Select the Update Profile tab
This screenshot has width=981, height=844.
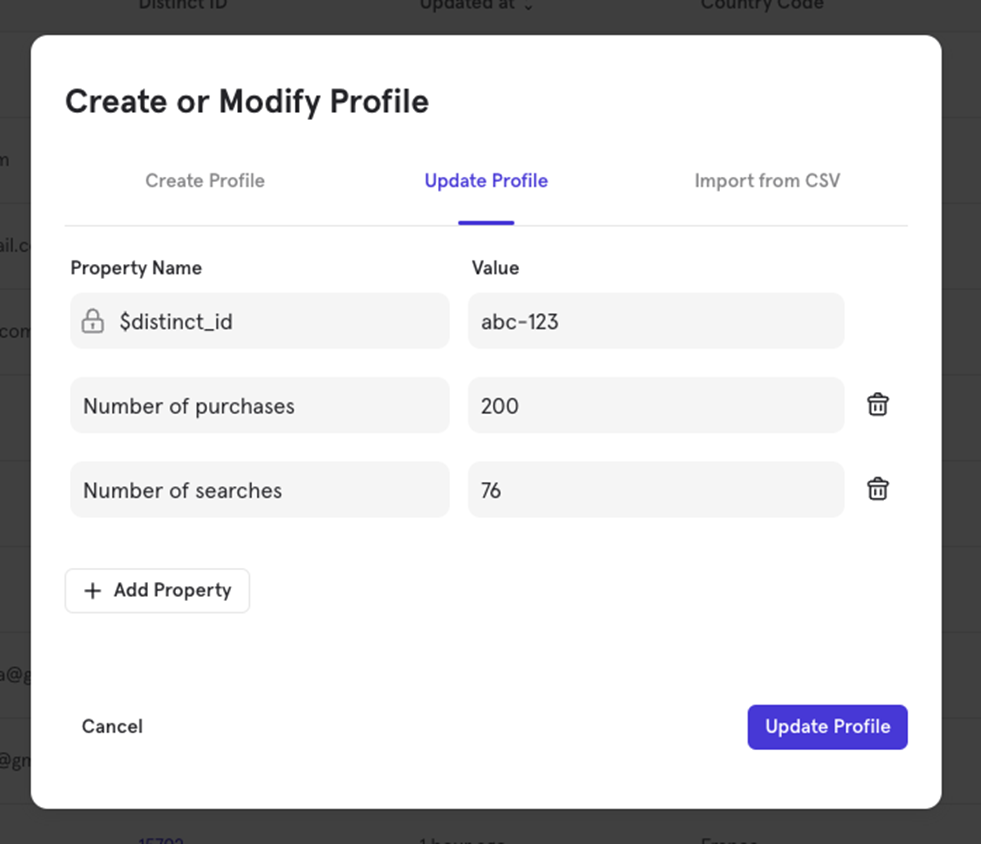tap(486, 181)
